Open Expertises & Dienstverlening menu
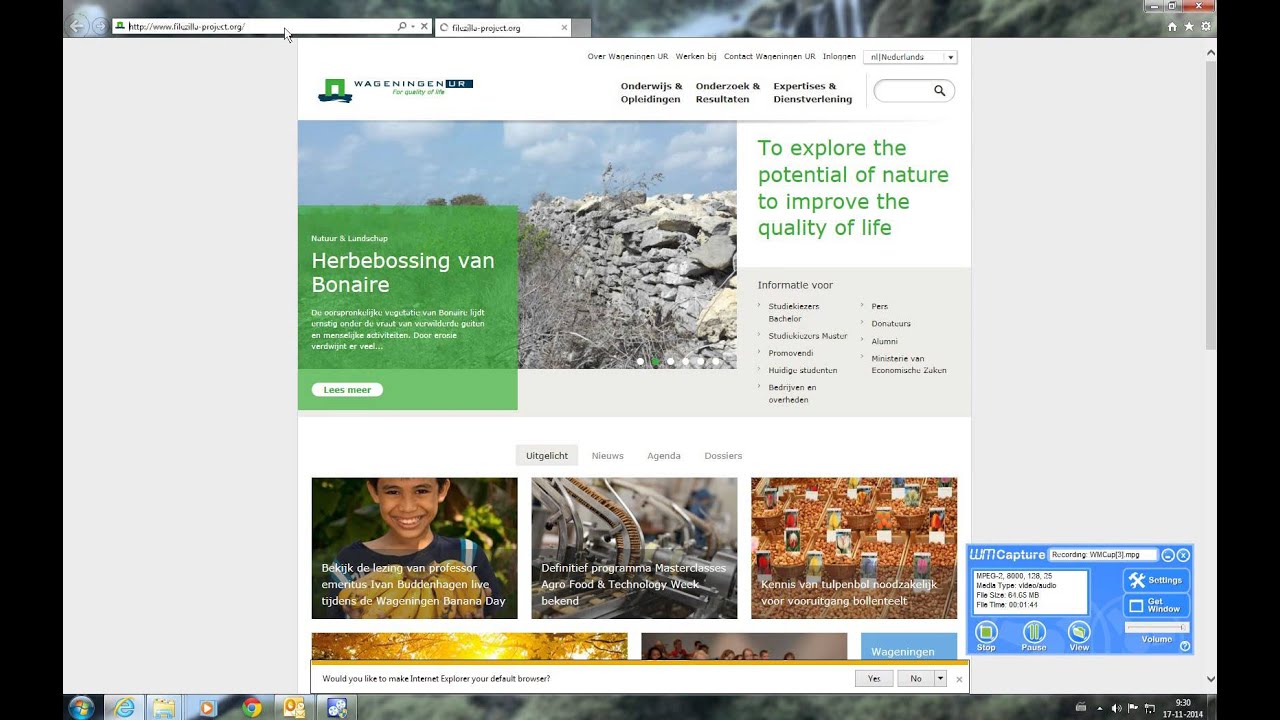 812,93
